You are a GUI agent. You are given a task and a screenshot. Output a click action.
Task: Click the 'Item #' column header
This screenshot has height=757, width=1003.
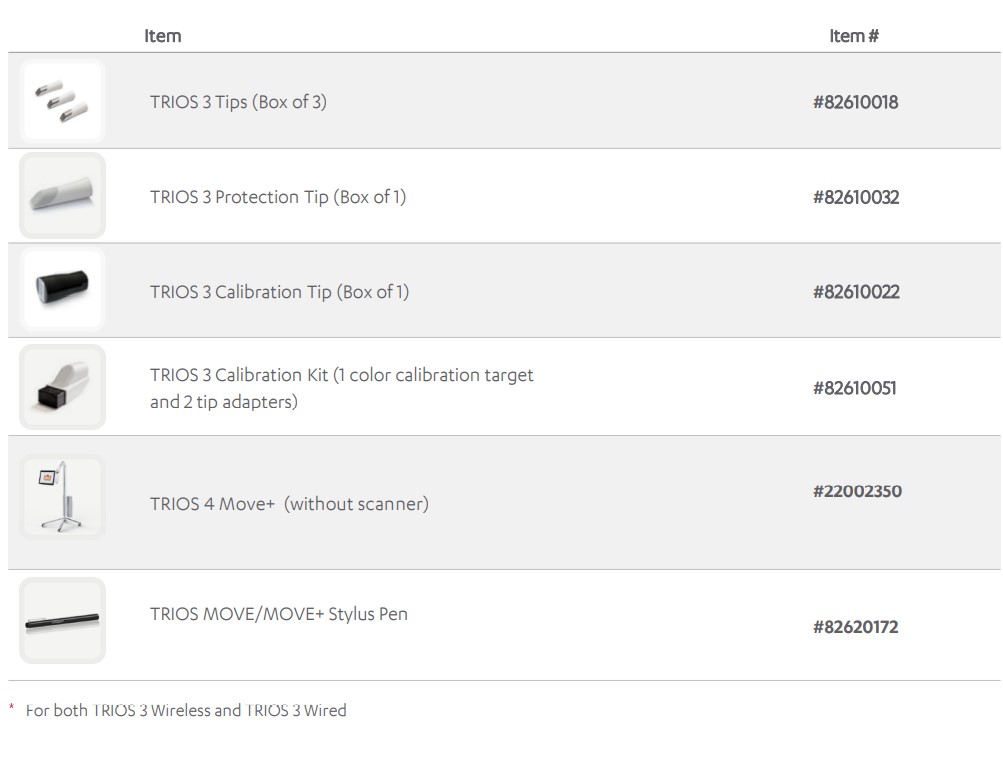pyautogui.click(x=853, y=36)
